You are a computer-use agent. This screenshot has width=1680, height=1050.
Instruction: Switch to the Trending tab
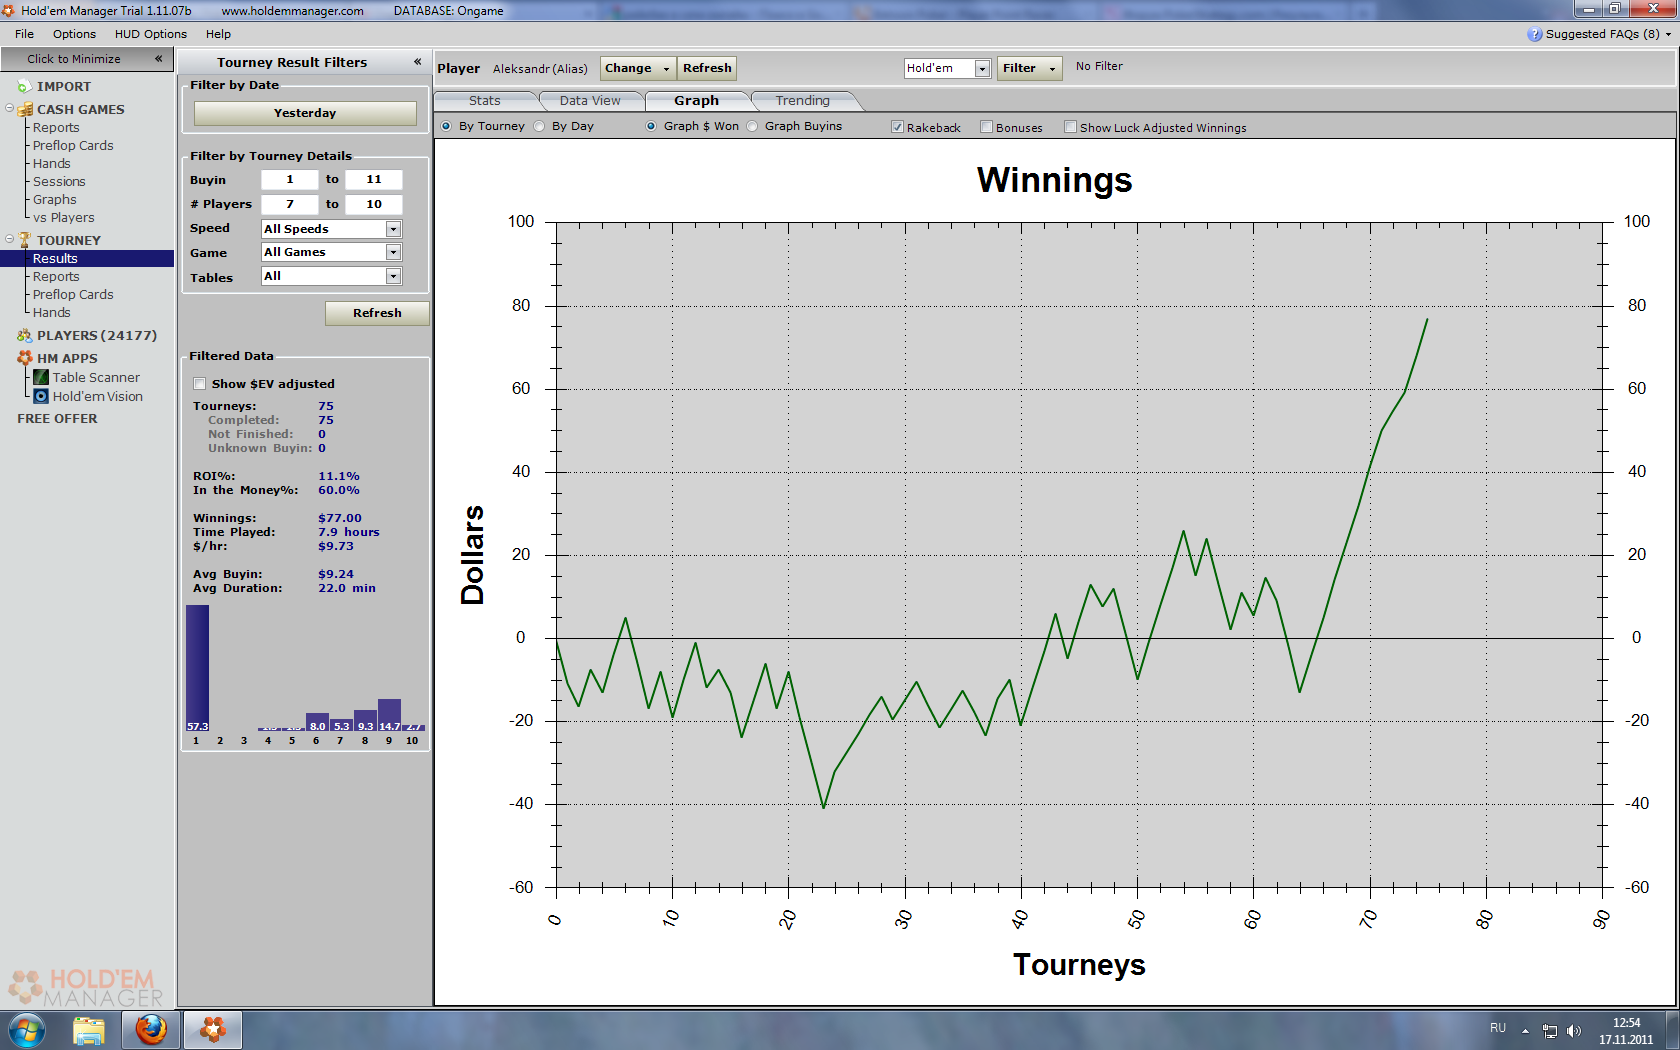tap(802, 101)
